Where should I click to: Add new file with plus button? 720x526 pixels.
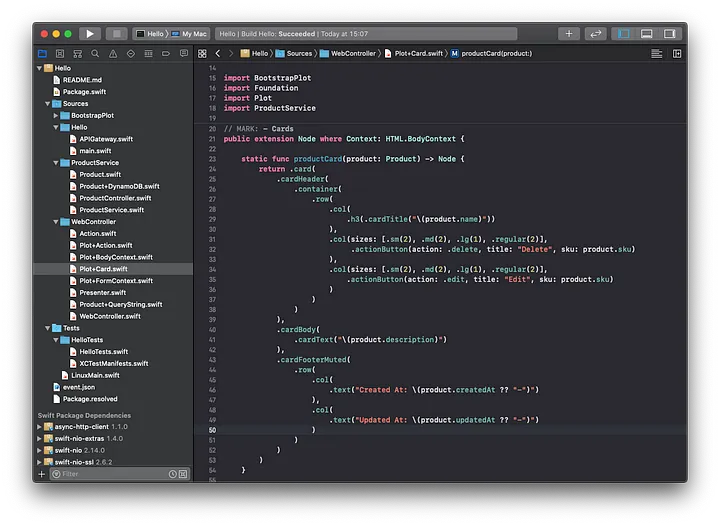pos(41,474)
